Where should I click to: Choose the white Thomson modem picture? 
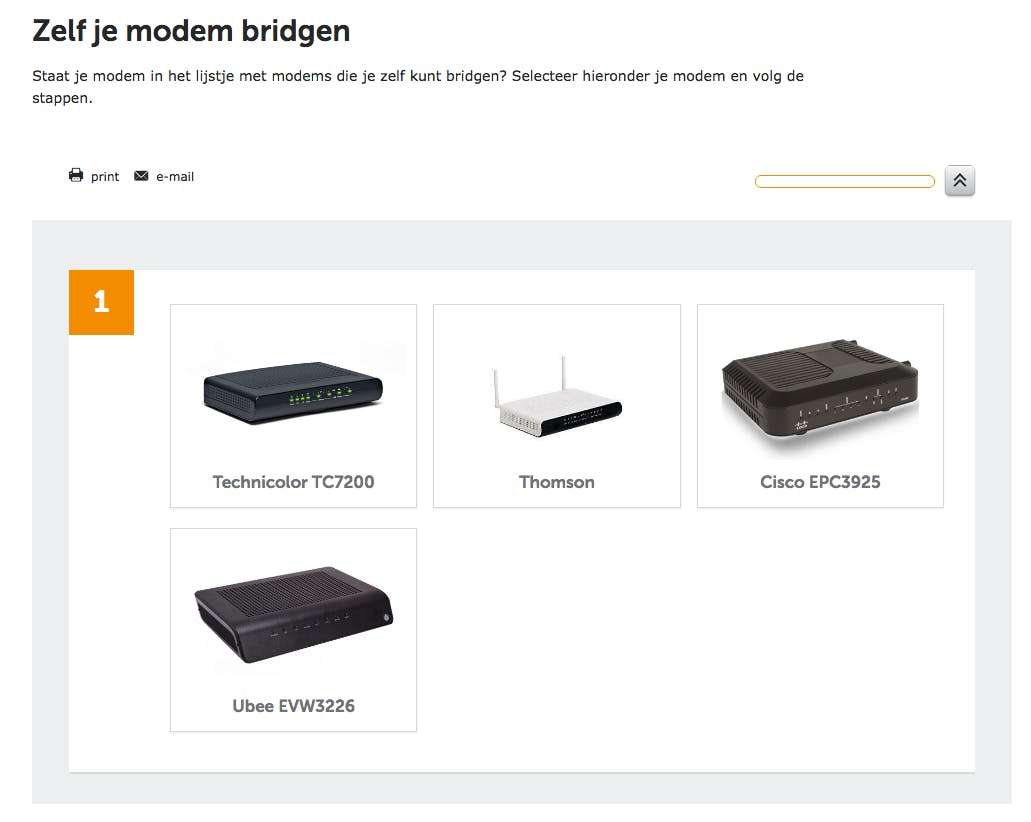pos(557,400)
